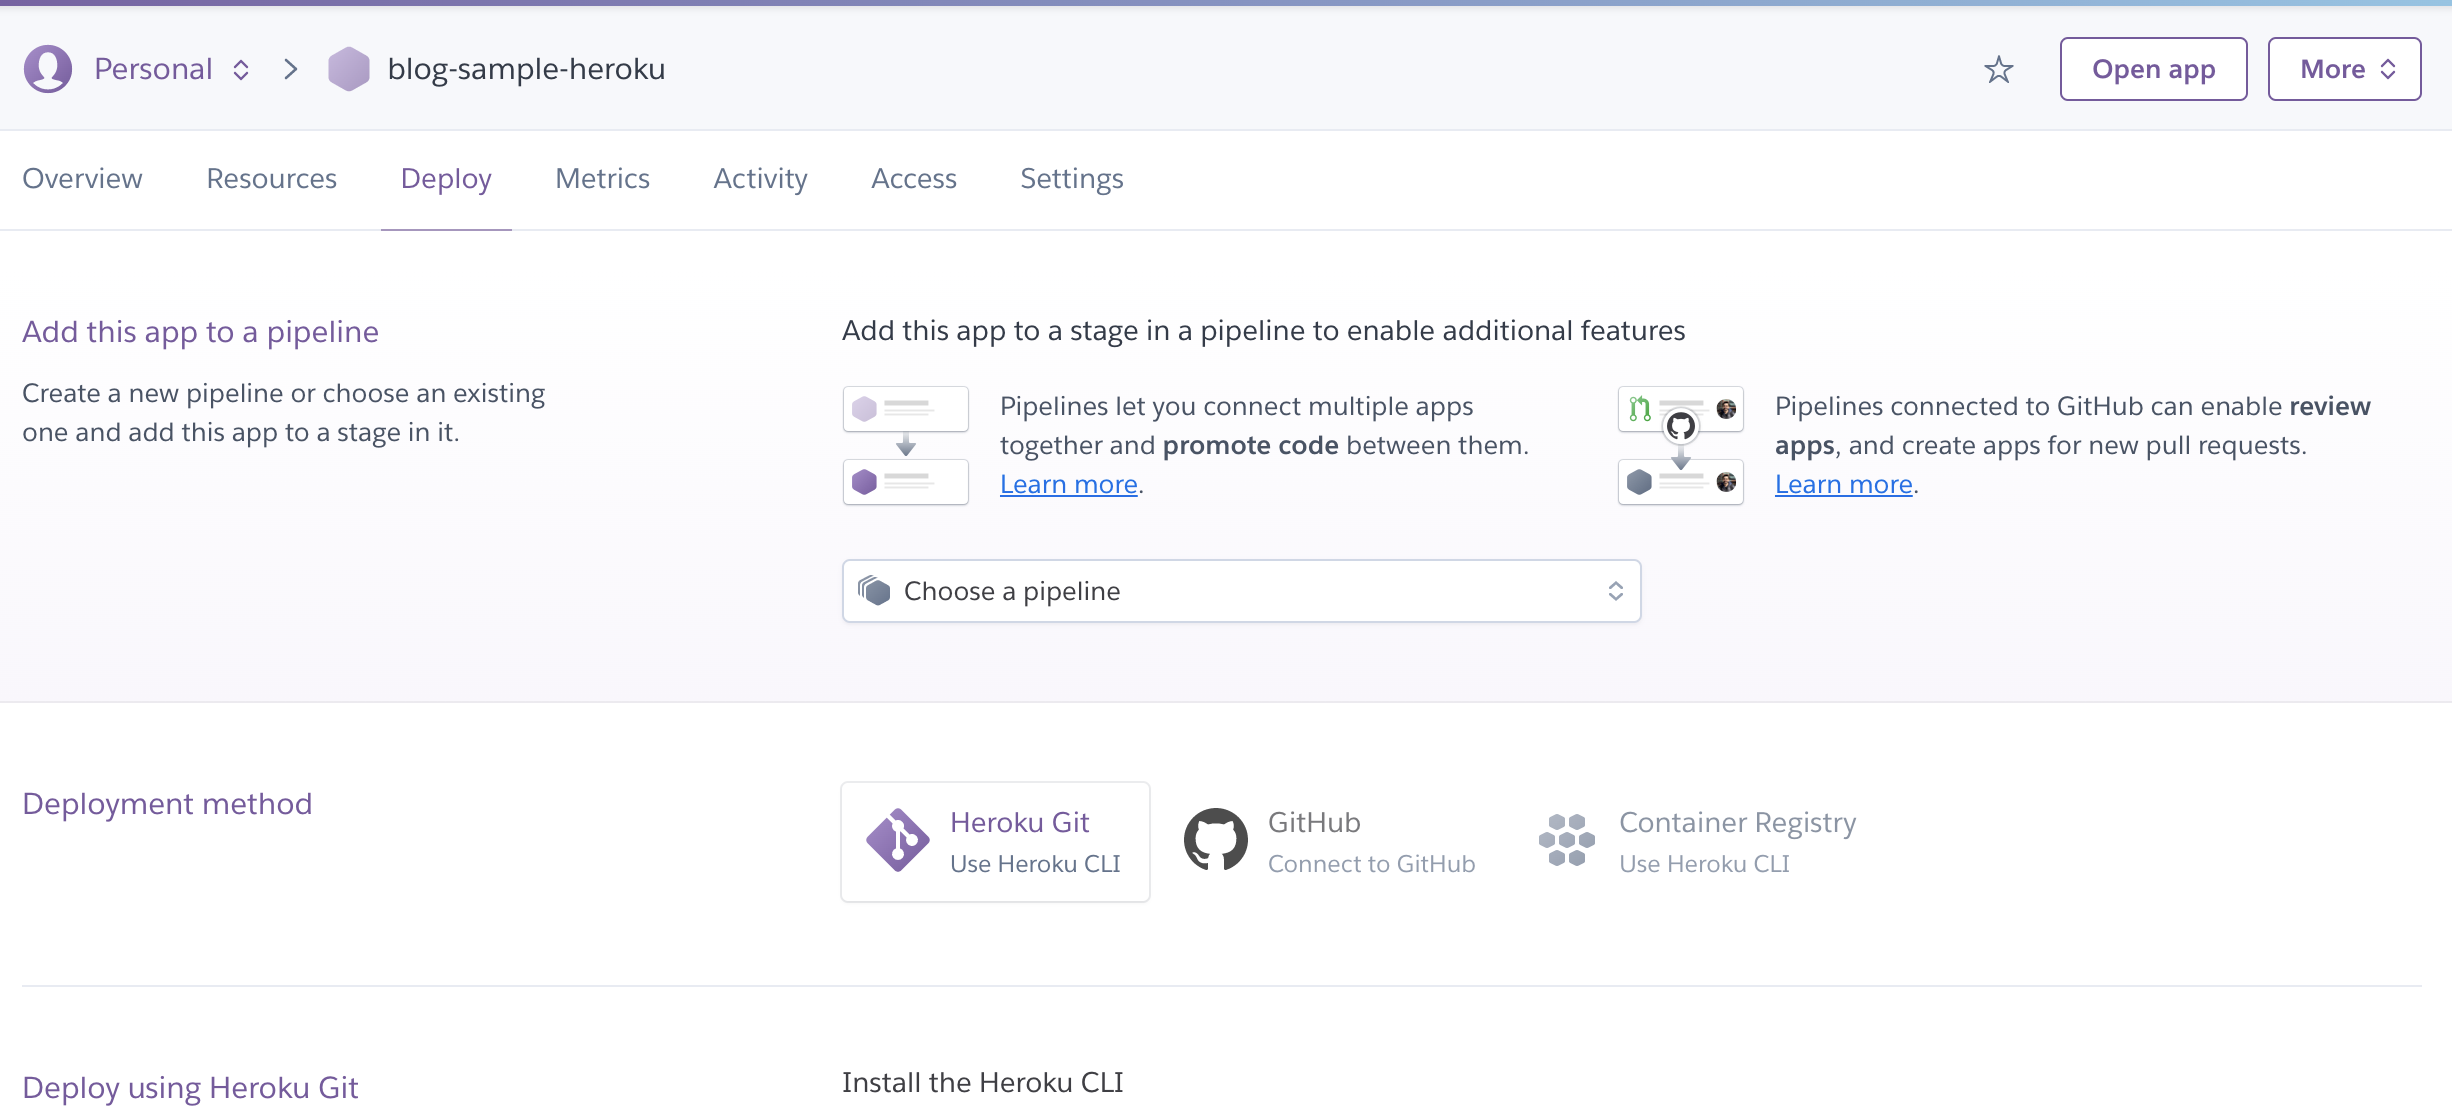Click the Personal account avatar icon

(x=47, y=69)
